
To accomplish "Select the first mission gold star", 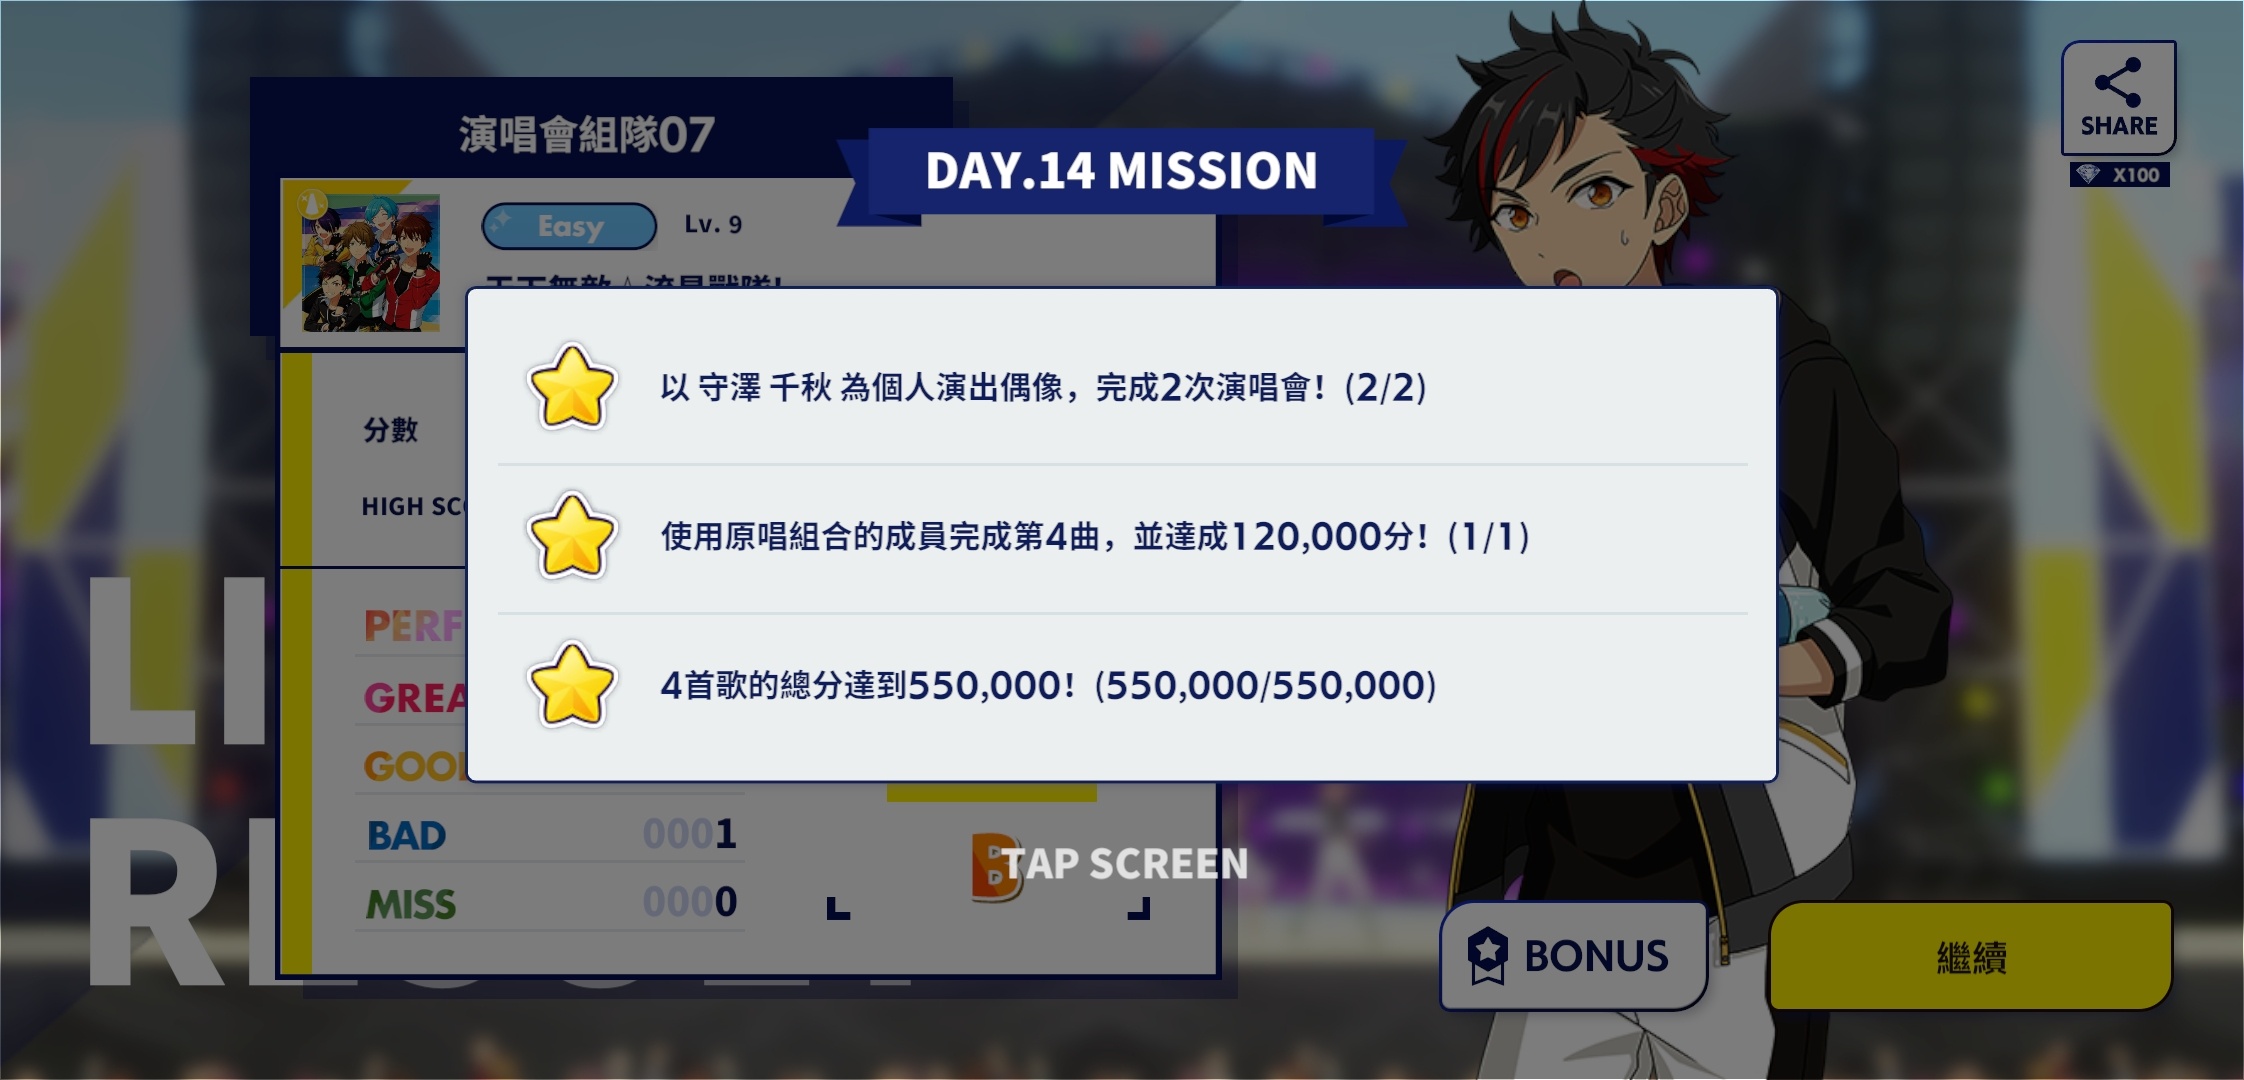I will pos(571,387).
